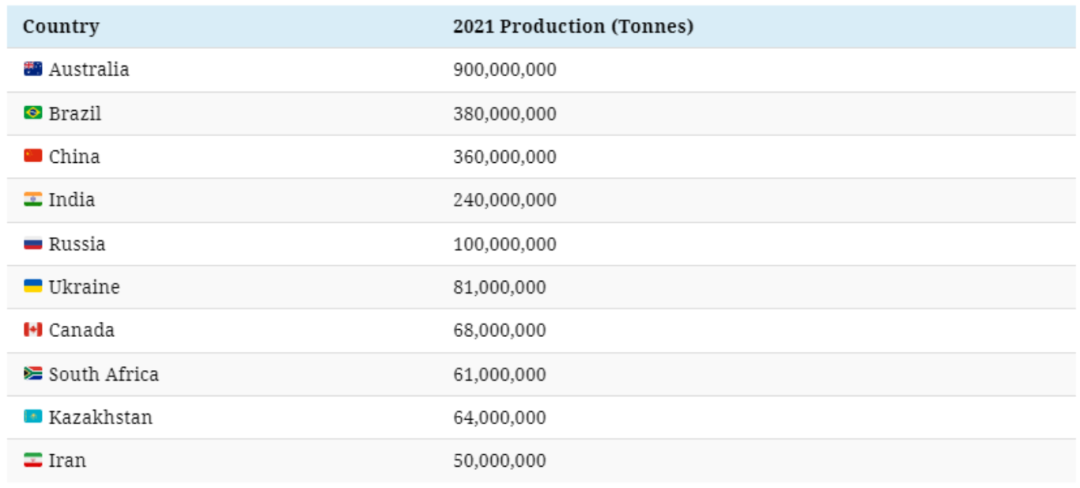The width and height of the screenshot is (1080, 488).
Task: Click the Country column header
Action: click(61, 27)
